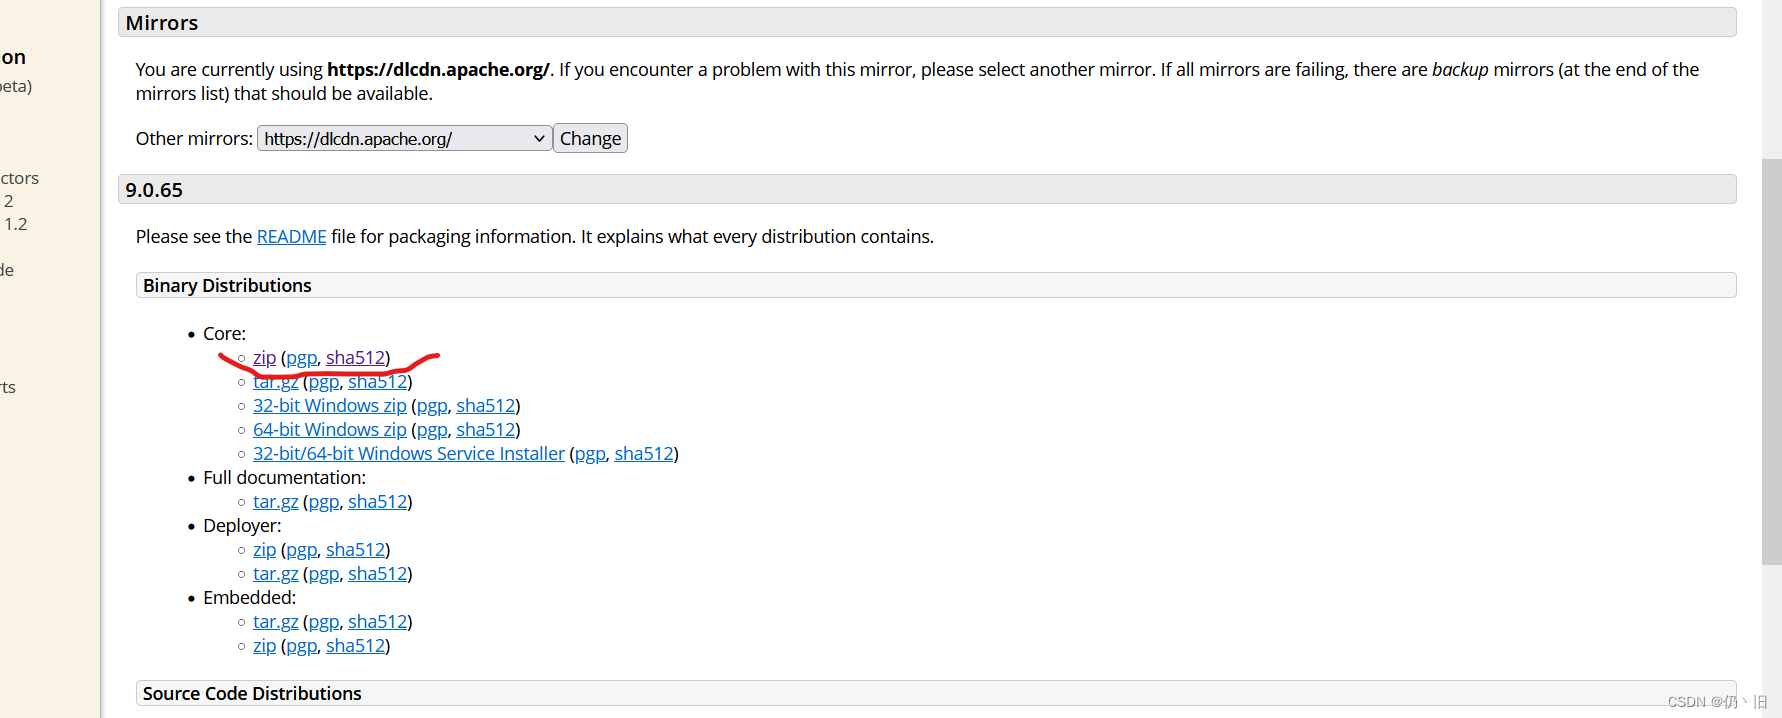The image size is (1782, 718).
Task: Open the README file link
Action: 291,236
